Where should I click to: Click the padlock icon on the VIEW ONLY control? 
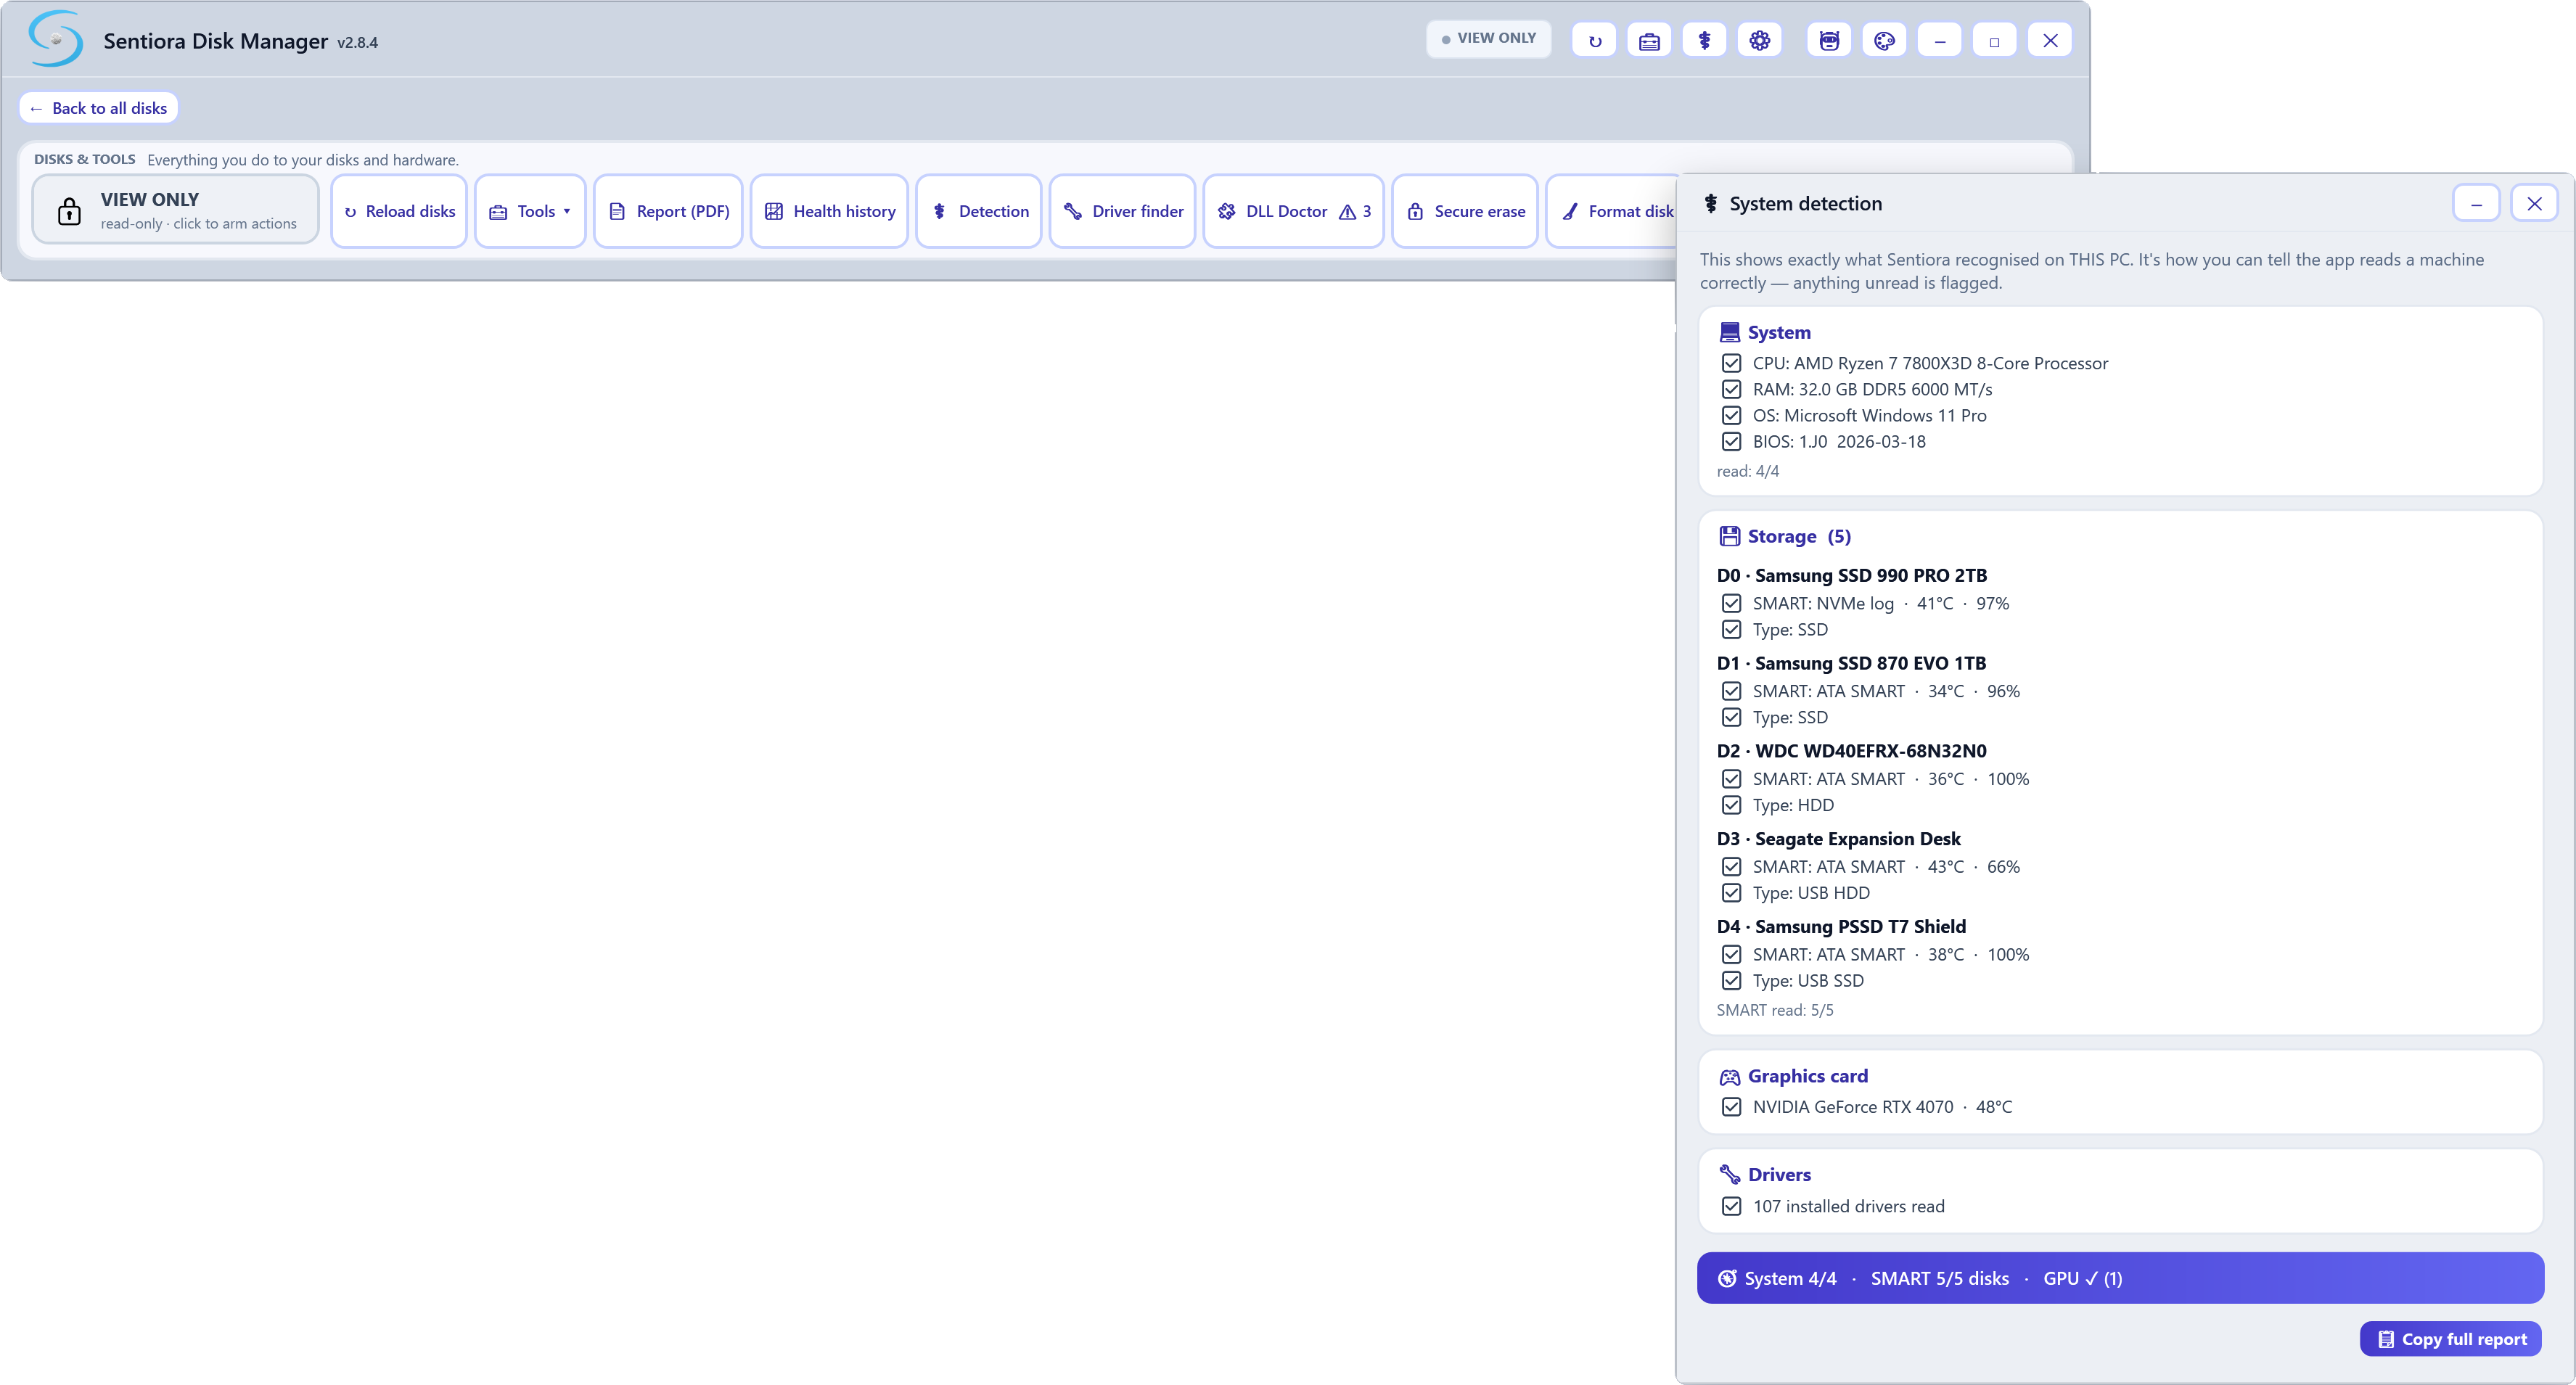point(69,211)
